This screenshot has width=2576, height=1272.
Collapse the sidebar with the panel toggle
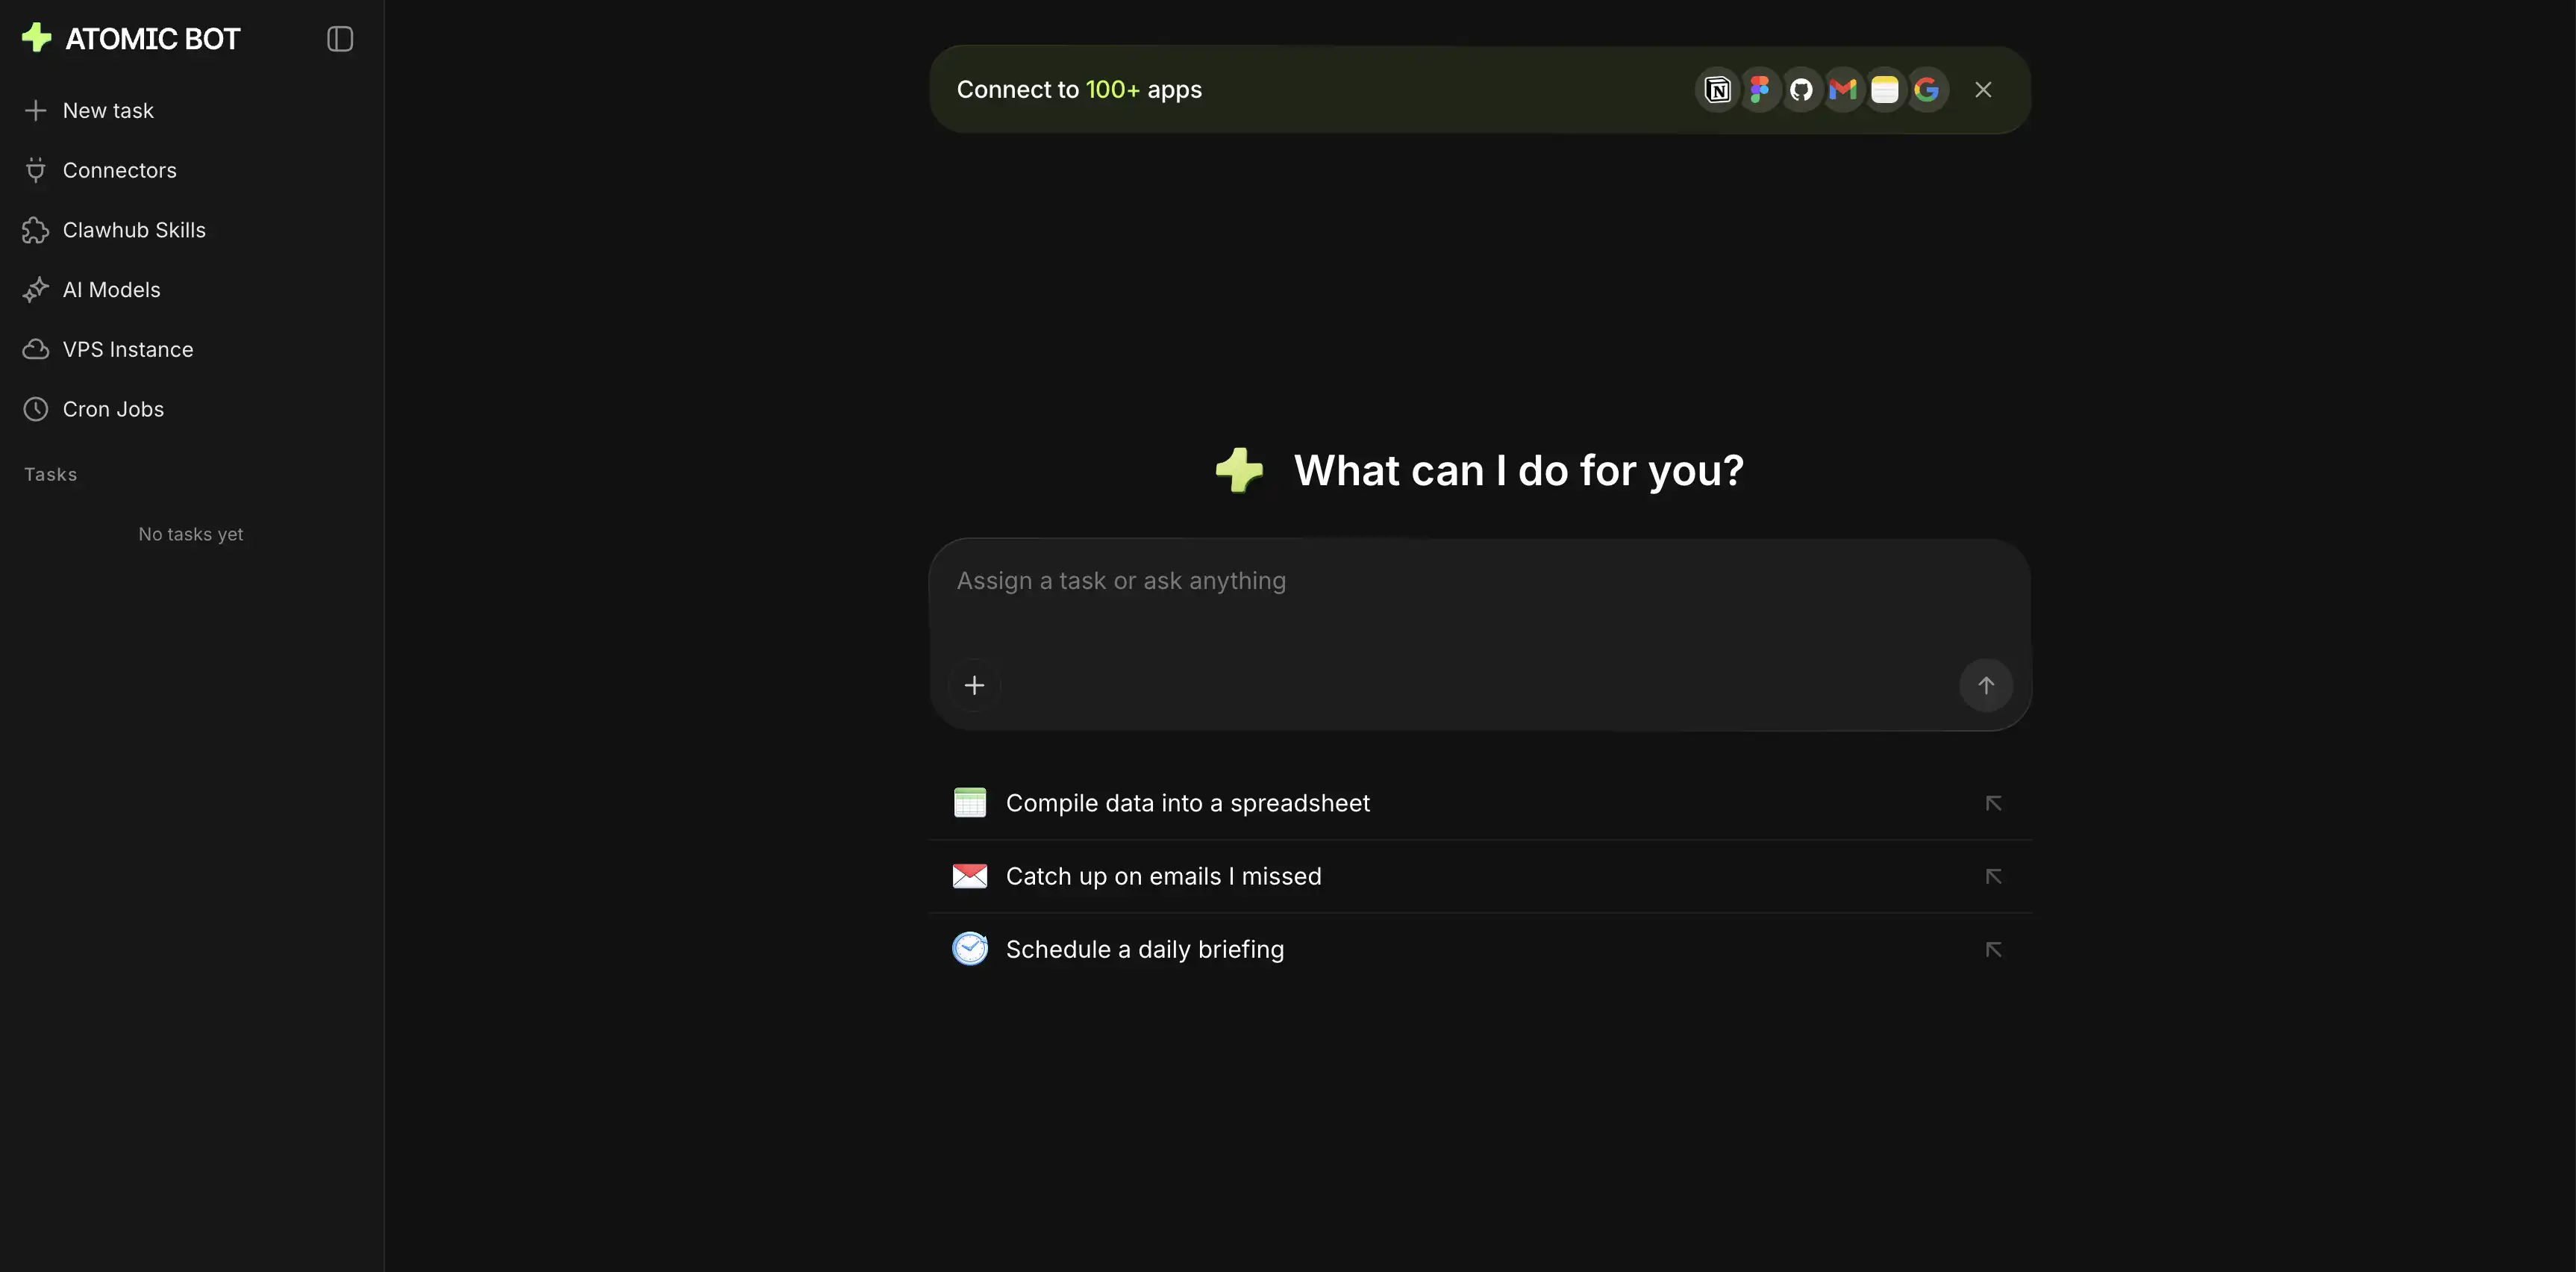(x=339, y=39)
